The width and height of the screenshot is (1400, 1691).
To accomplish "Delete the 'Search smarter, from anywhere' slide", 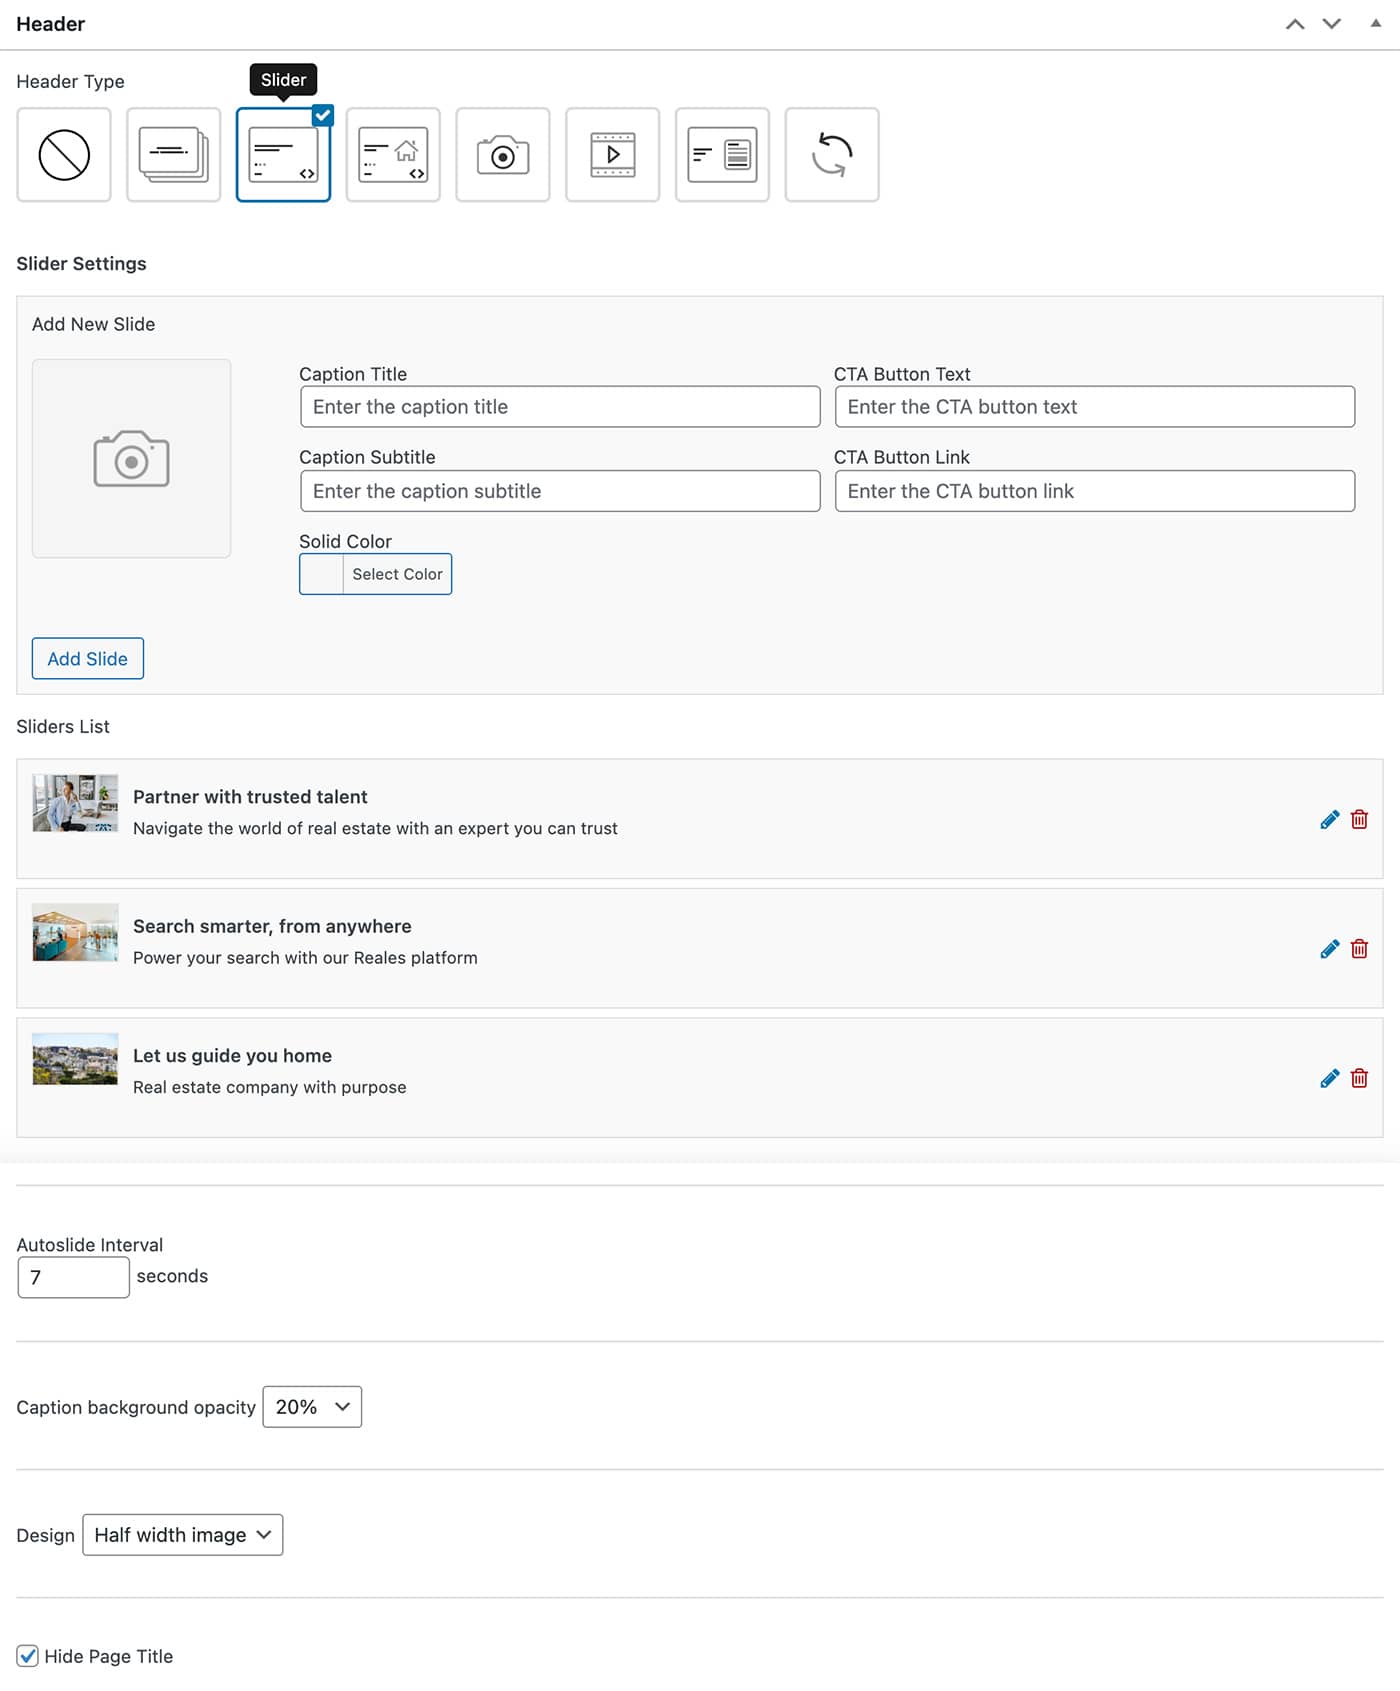I will pyautogui.click(x=1359, y=949).
